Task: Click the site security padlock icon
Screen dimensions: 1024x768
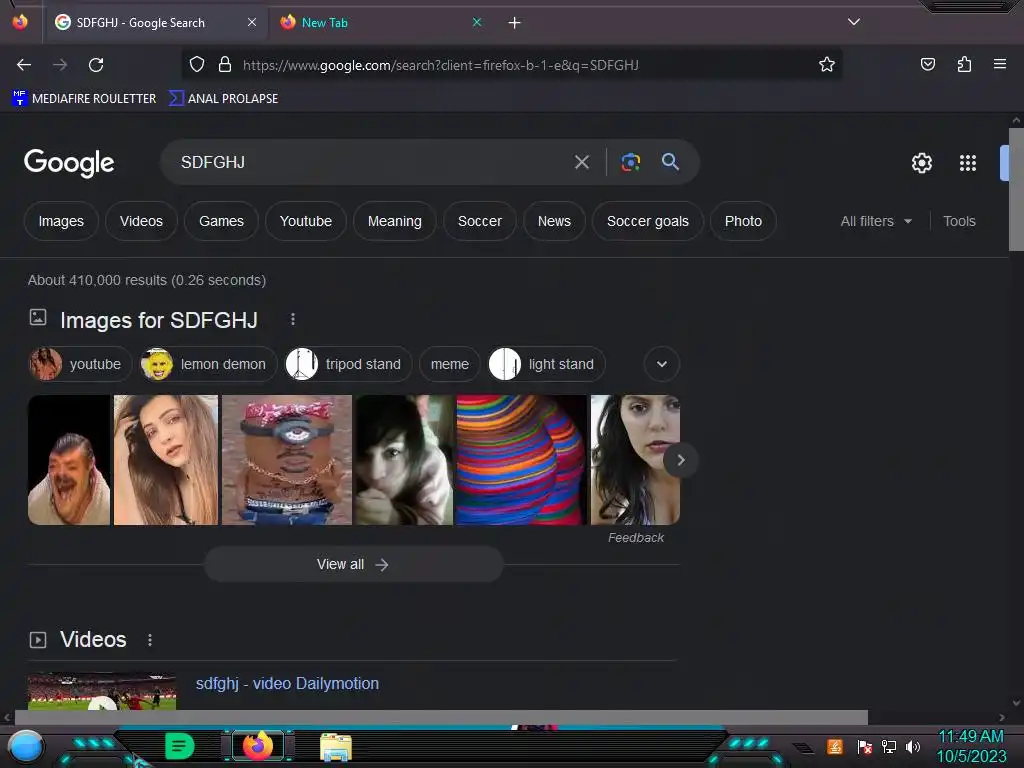Action: [x=225, y=64]
